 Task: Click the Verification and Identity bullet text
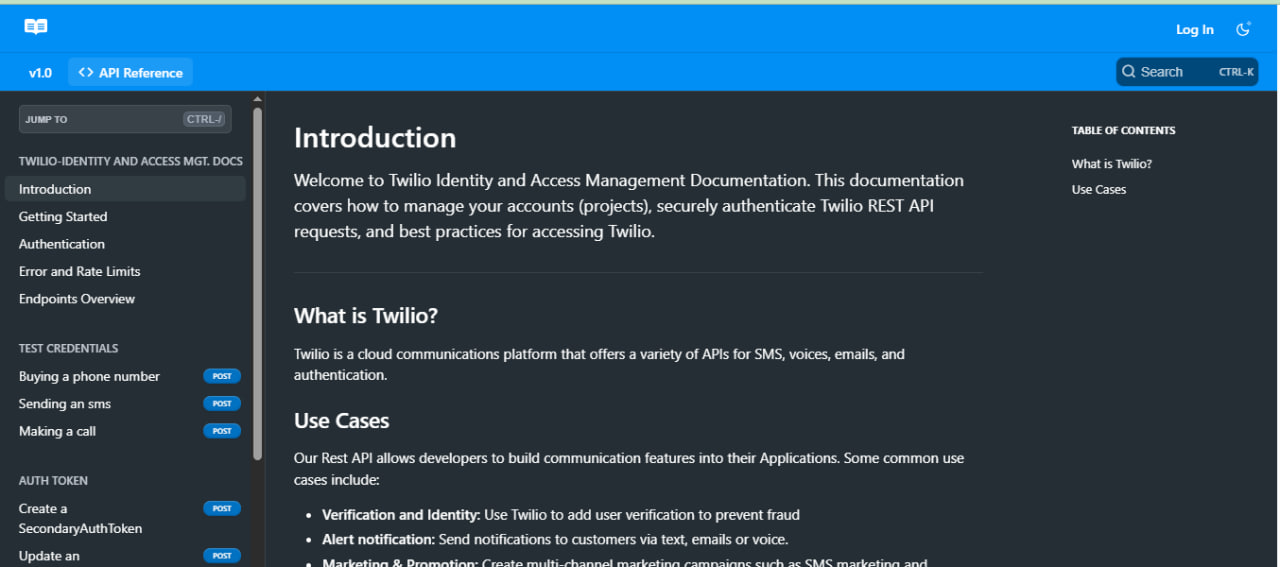pos(560,515)
